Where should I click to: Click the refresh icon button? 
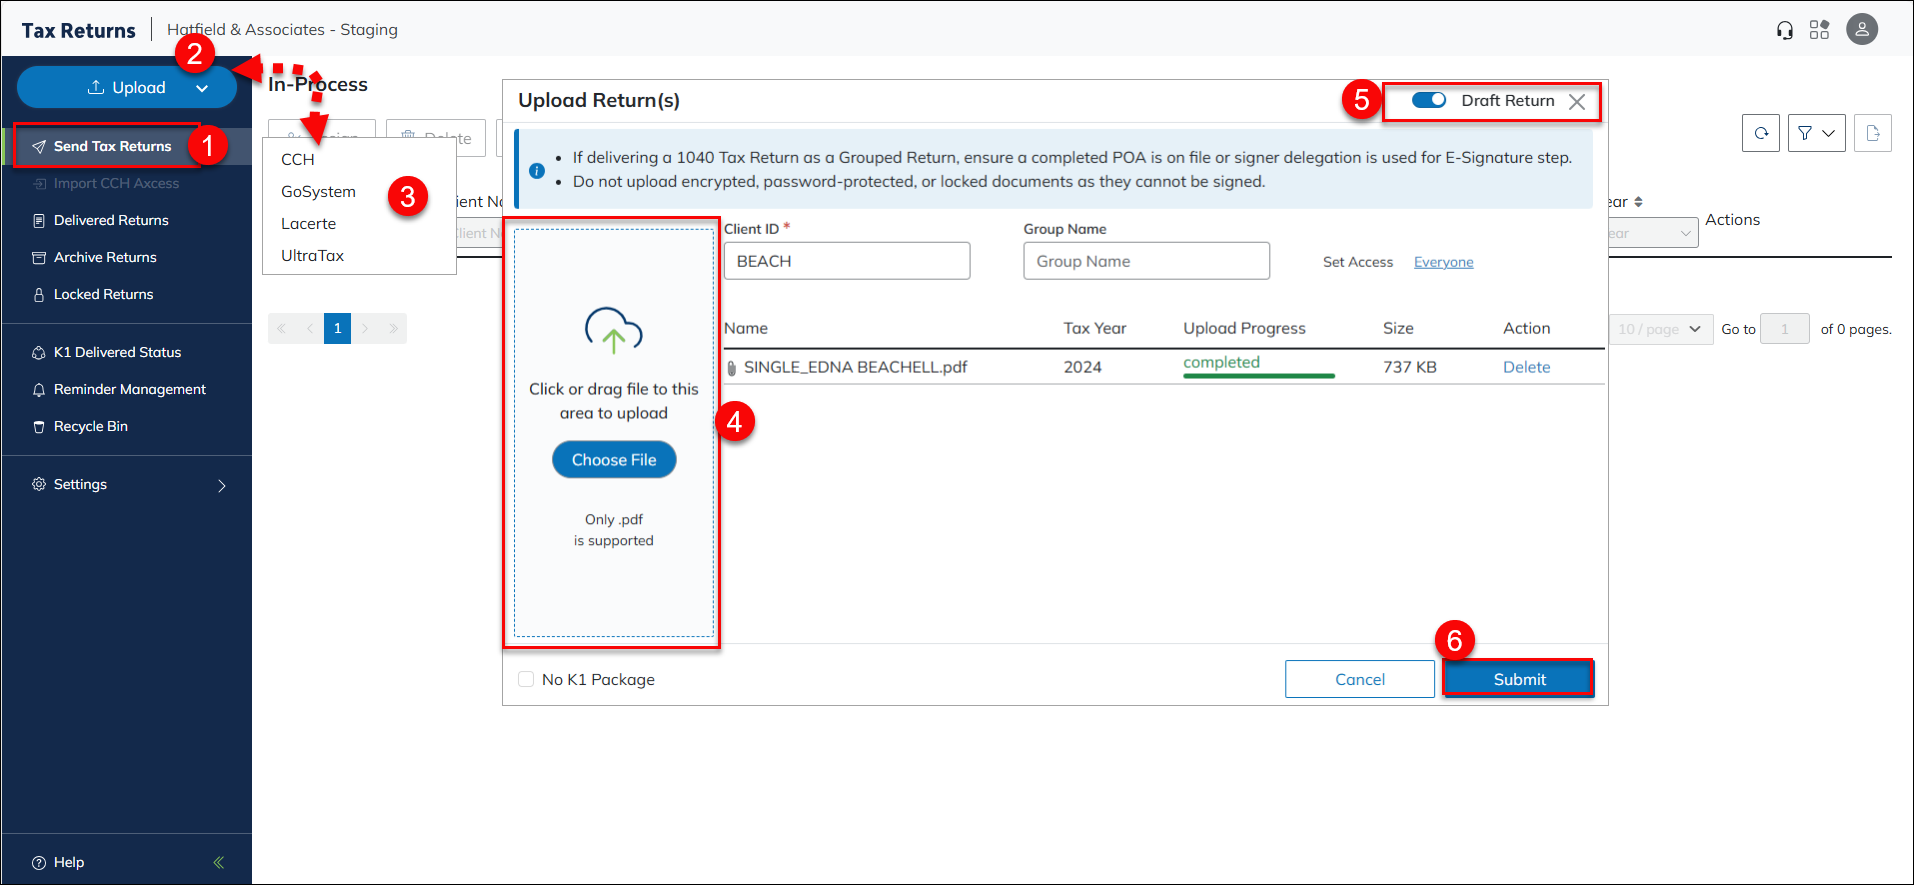click(1760, 133)
